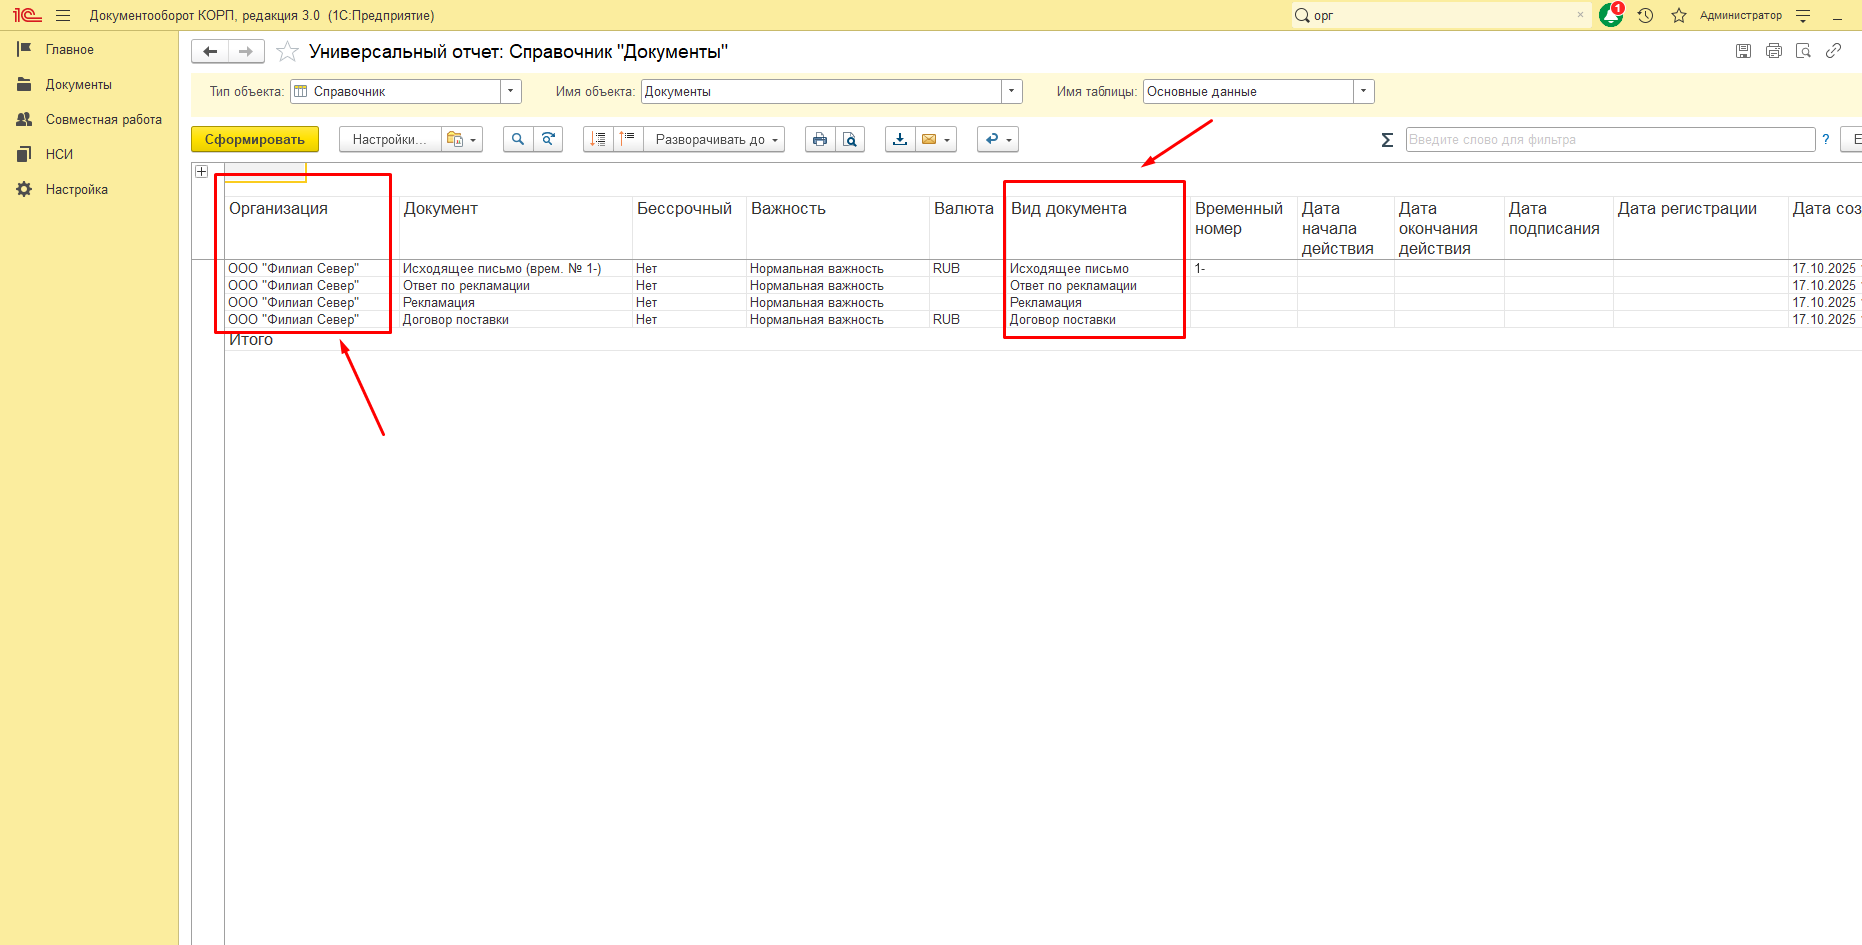
Task: Clear the global search field
Action: coord(1580,15)
